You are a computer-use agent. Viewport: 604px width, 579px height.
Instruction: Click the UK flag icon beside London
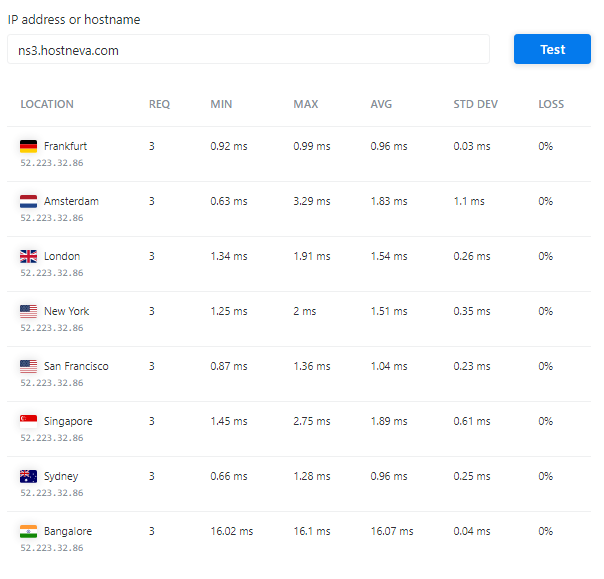pos(29,257)
